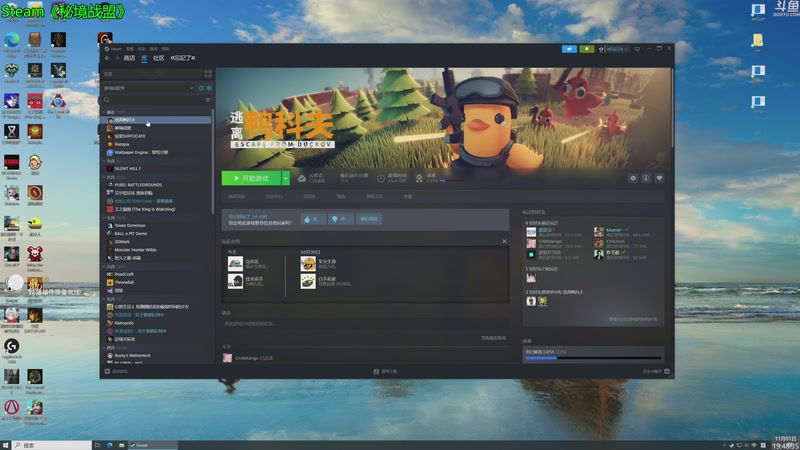Screen dimensions: 800x450
Task: Click the thumbs-up recommend button
Action: pyautogui.click(x=313, y=219)
